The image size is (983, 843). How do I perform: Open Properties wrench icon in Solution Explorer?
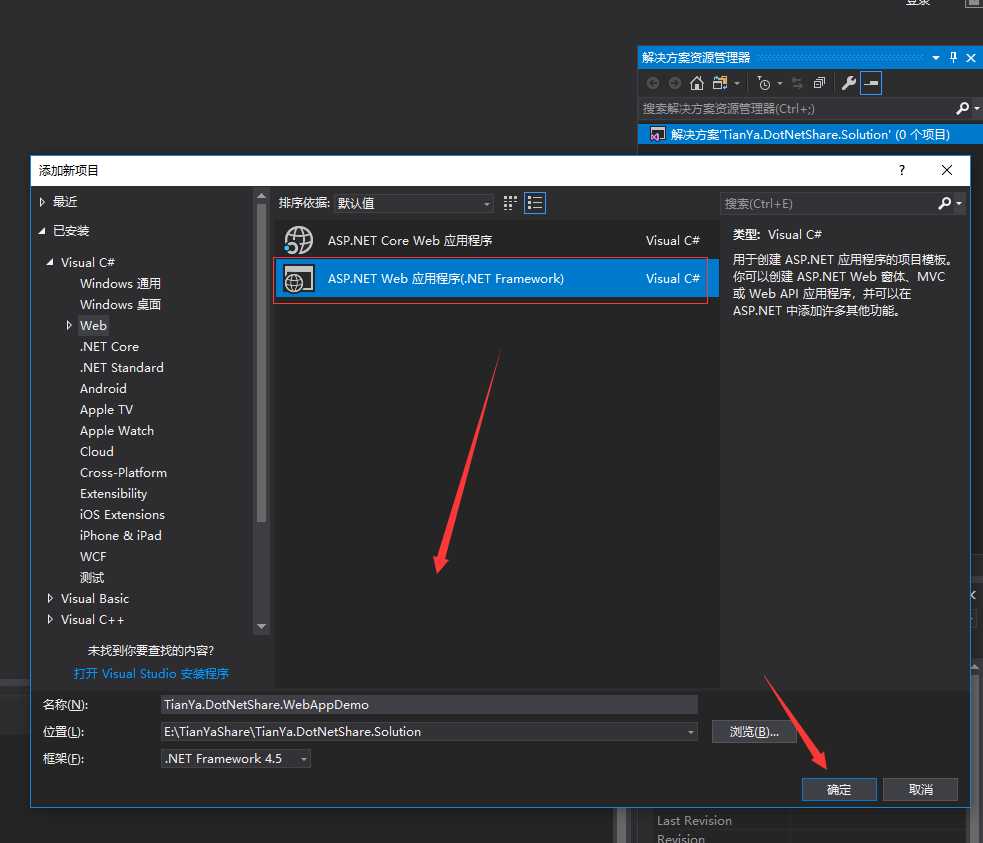(849, 83)
